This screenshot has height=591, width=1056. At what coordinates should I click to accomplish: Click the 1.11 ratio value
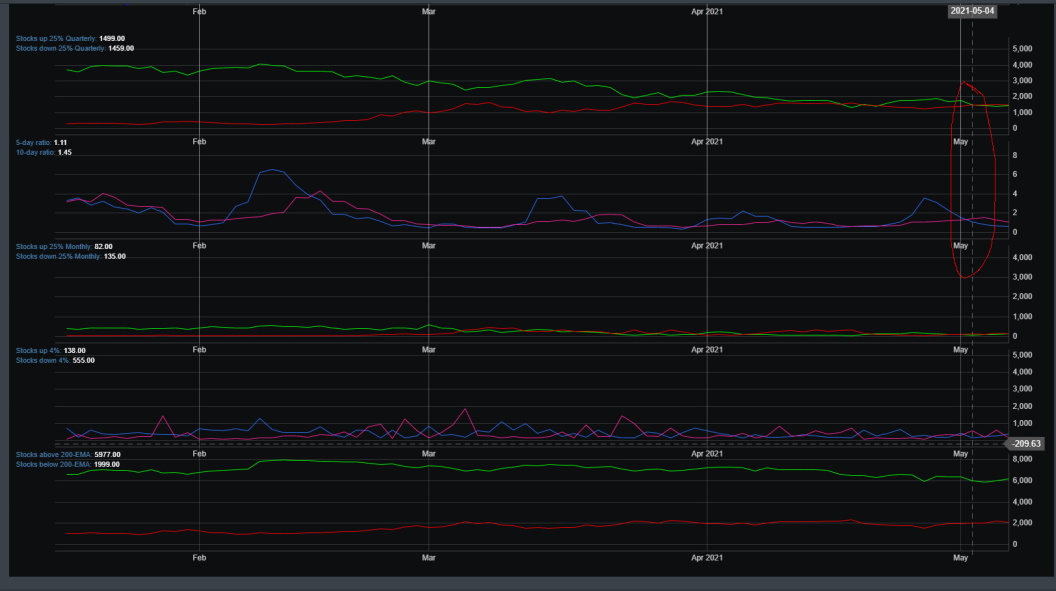(x=61, y=143)
